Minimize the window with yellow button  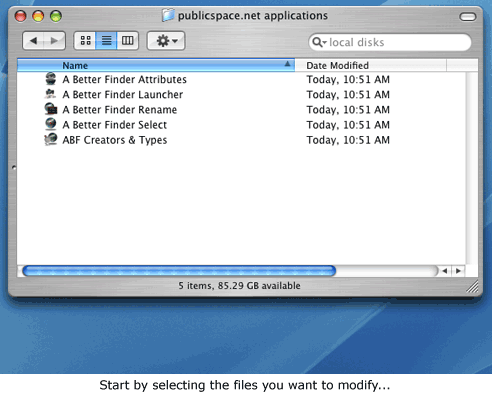[38, 16]
